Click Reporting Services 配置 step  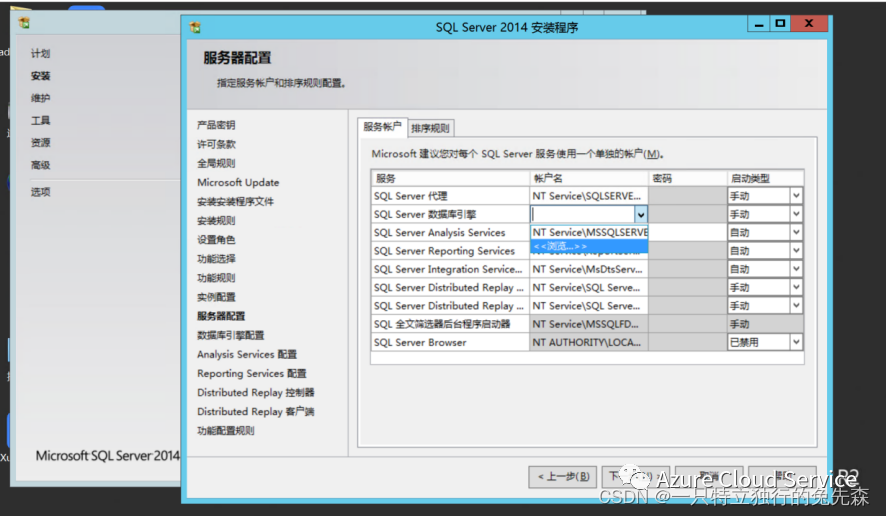tap(251, 374)
